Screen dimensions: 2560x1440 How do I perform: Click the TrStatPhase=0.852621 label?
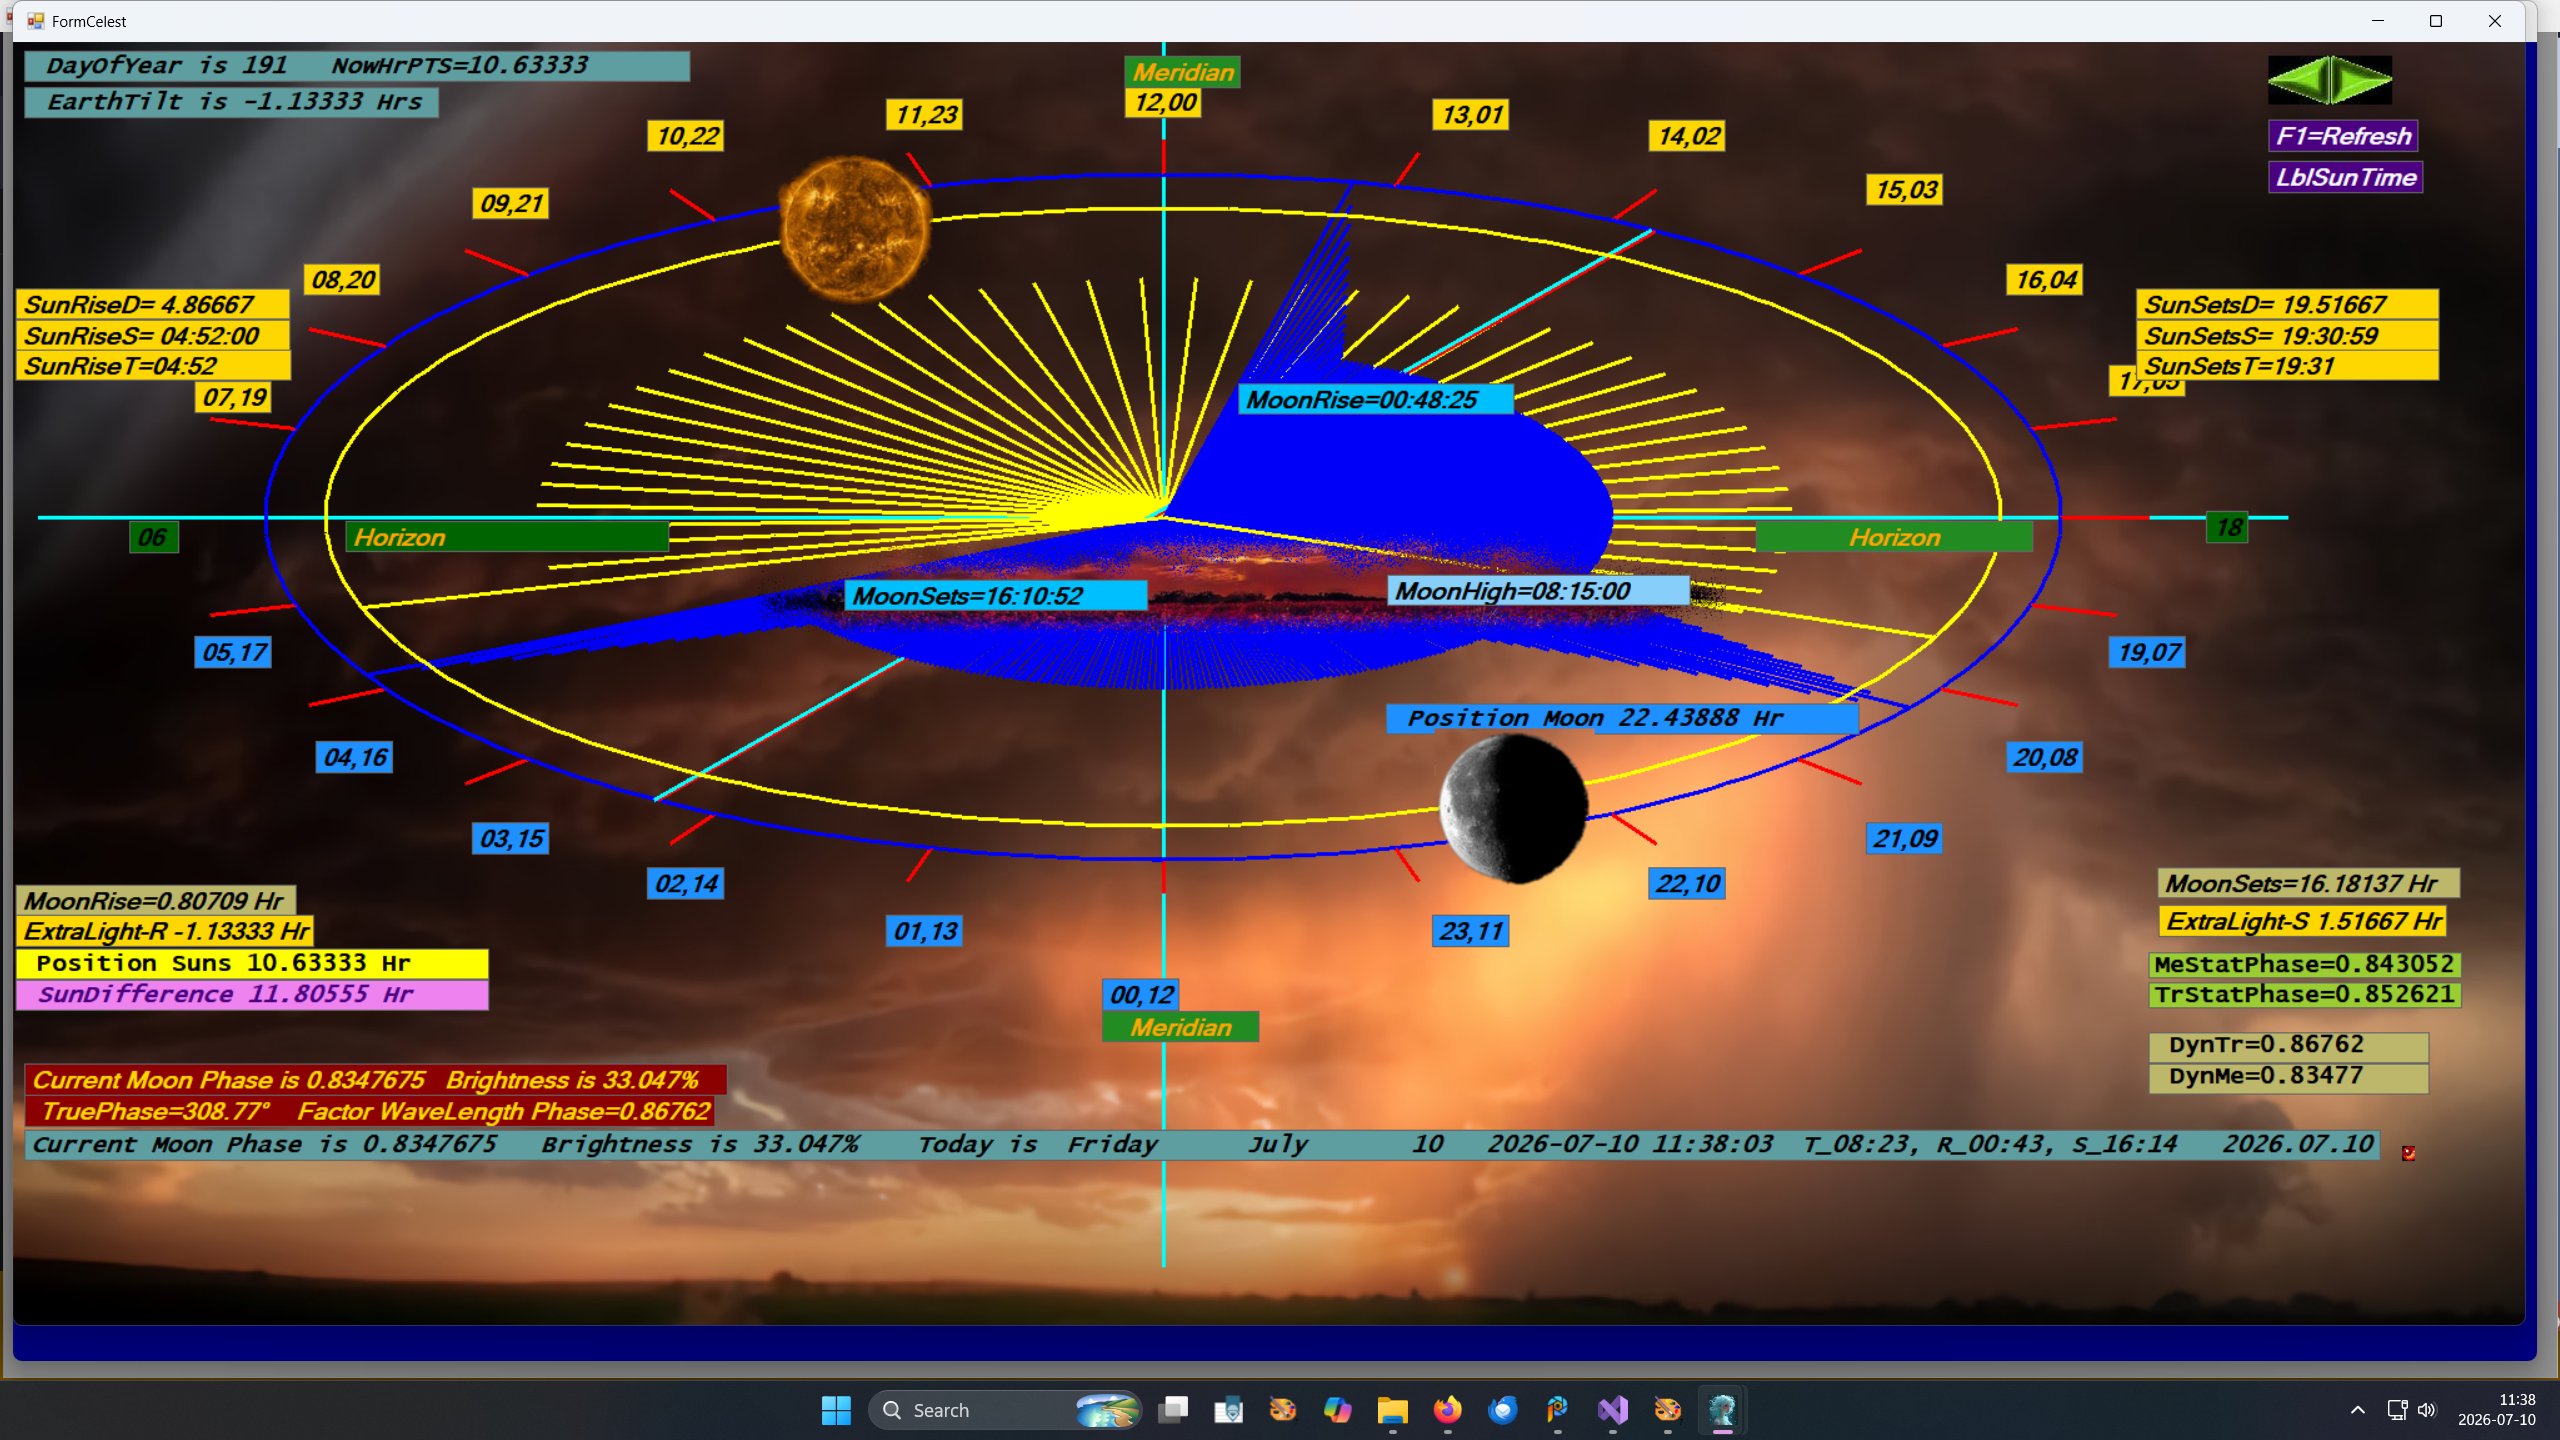pyautogui.click(x=2304, y=995)
